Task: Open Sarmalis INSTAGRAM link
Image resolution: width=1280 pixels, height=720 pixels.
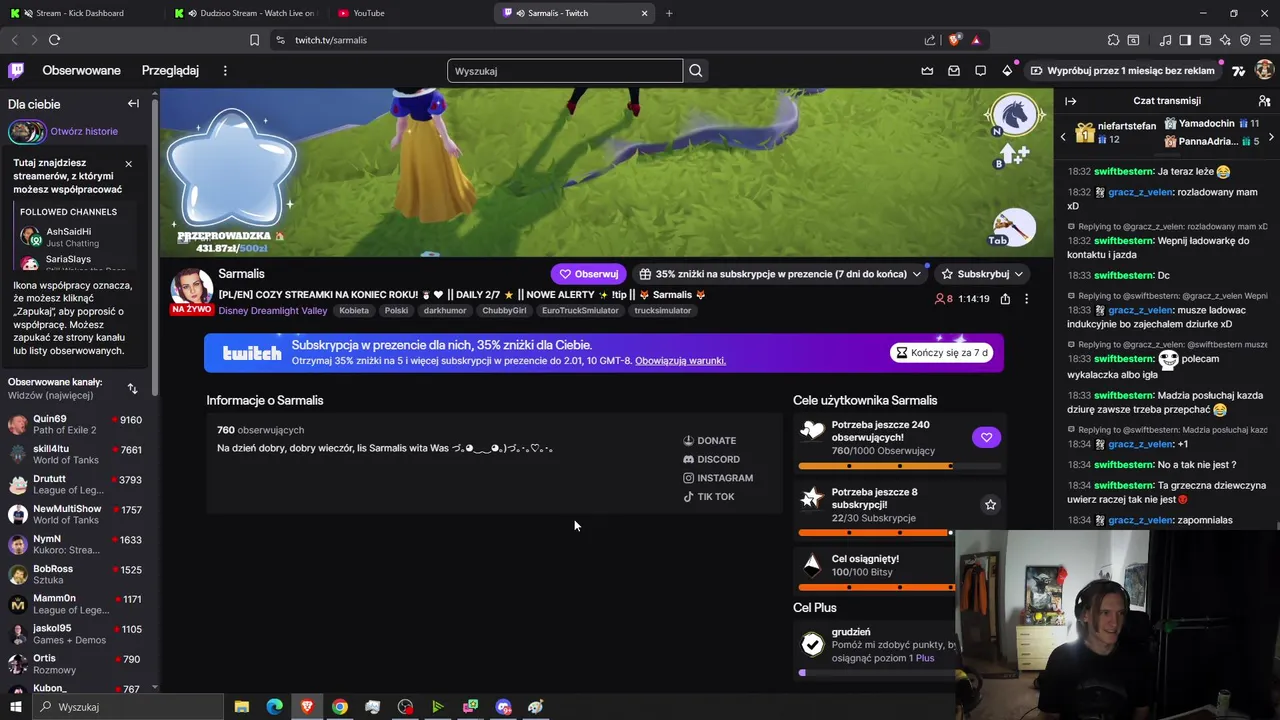Action: (718, 478)
